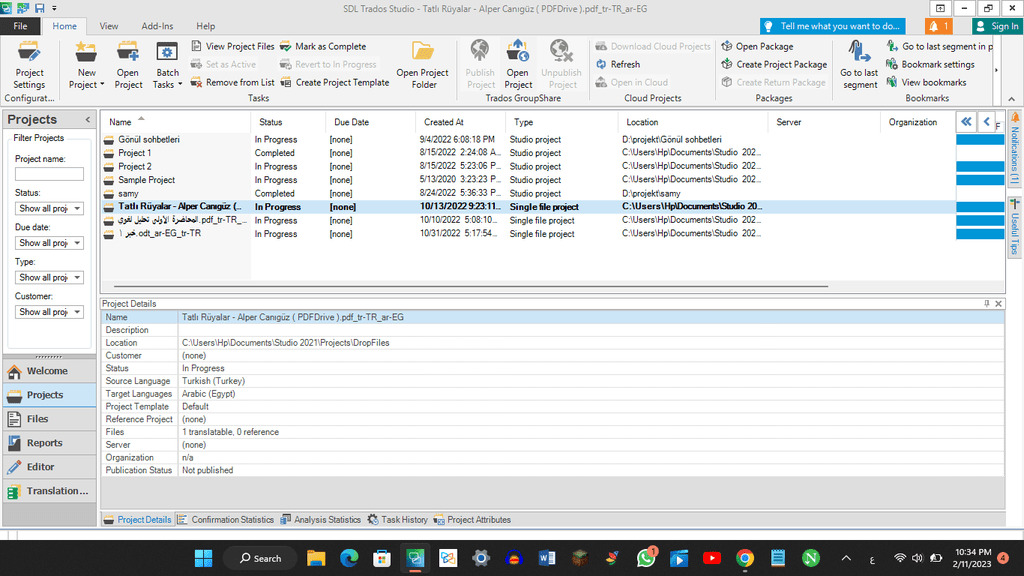Click the notifications bell icon
Image resolution: width=1024 pixels, height=576 pixels.
(x=939, y=26)
